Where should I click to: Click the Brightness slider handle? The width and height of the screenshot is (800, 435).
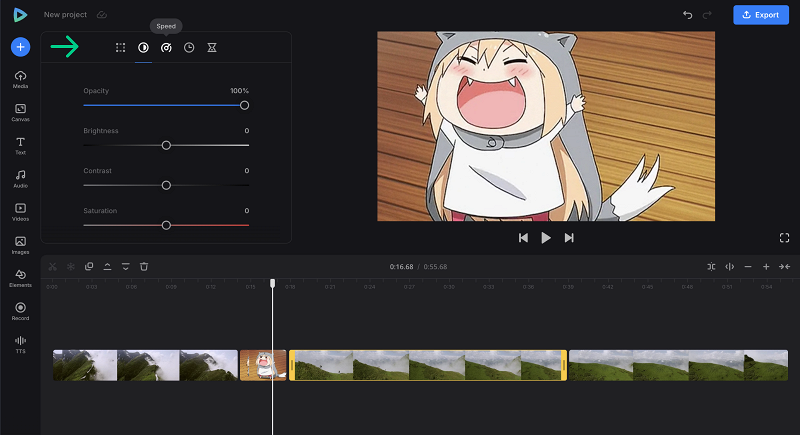pyautogui.click(x=166, y=145)
